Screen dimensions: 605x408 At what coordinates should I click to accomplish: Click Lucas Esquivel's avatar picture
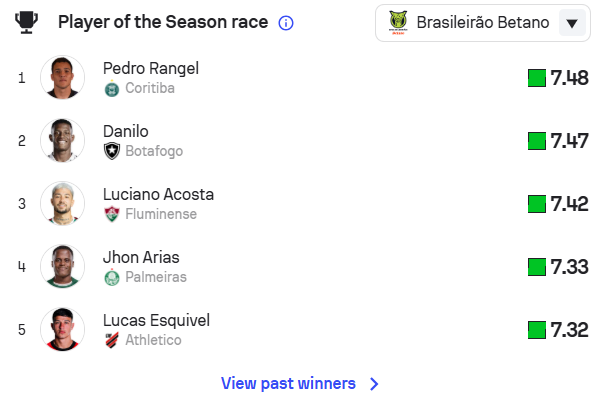click(62, 329)
